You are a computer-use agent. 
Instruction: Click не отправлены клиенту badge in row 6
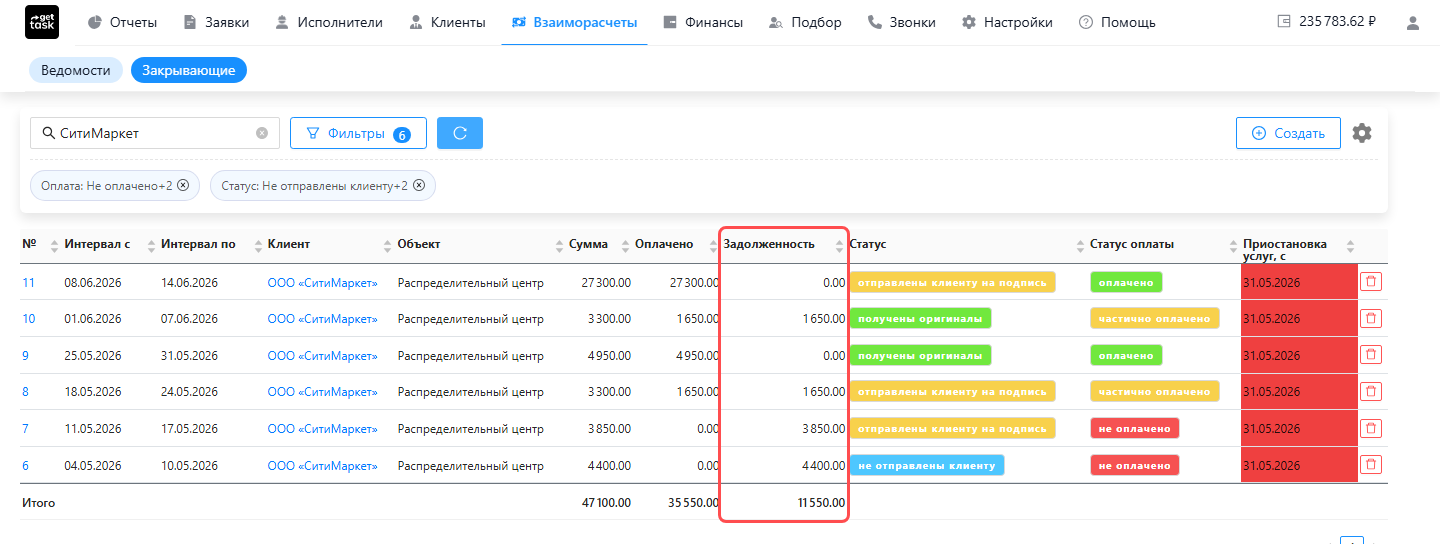click(927, 465)
